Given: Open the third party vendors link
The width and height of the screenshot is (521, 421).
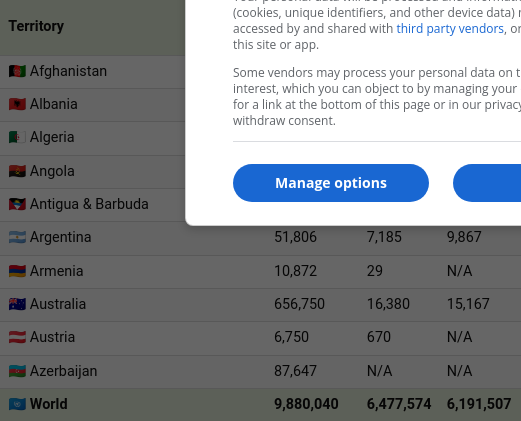Looking at the screenshot, I should click(450, 29).
